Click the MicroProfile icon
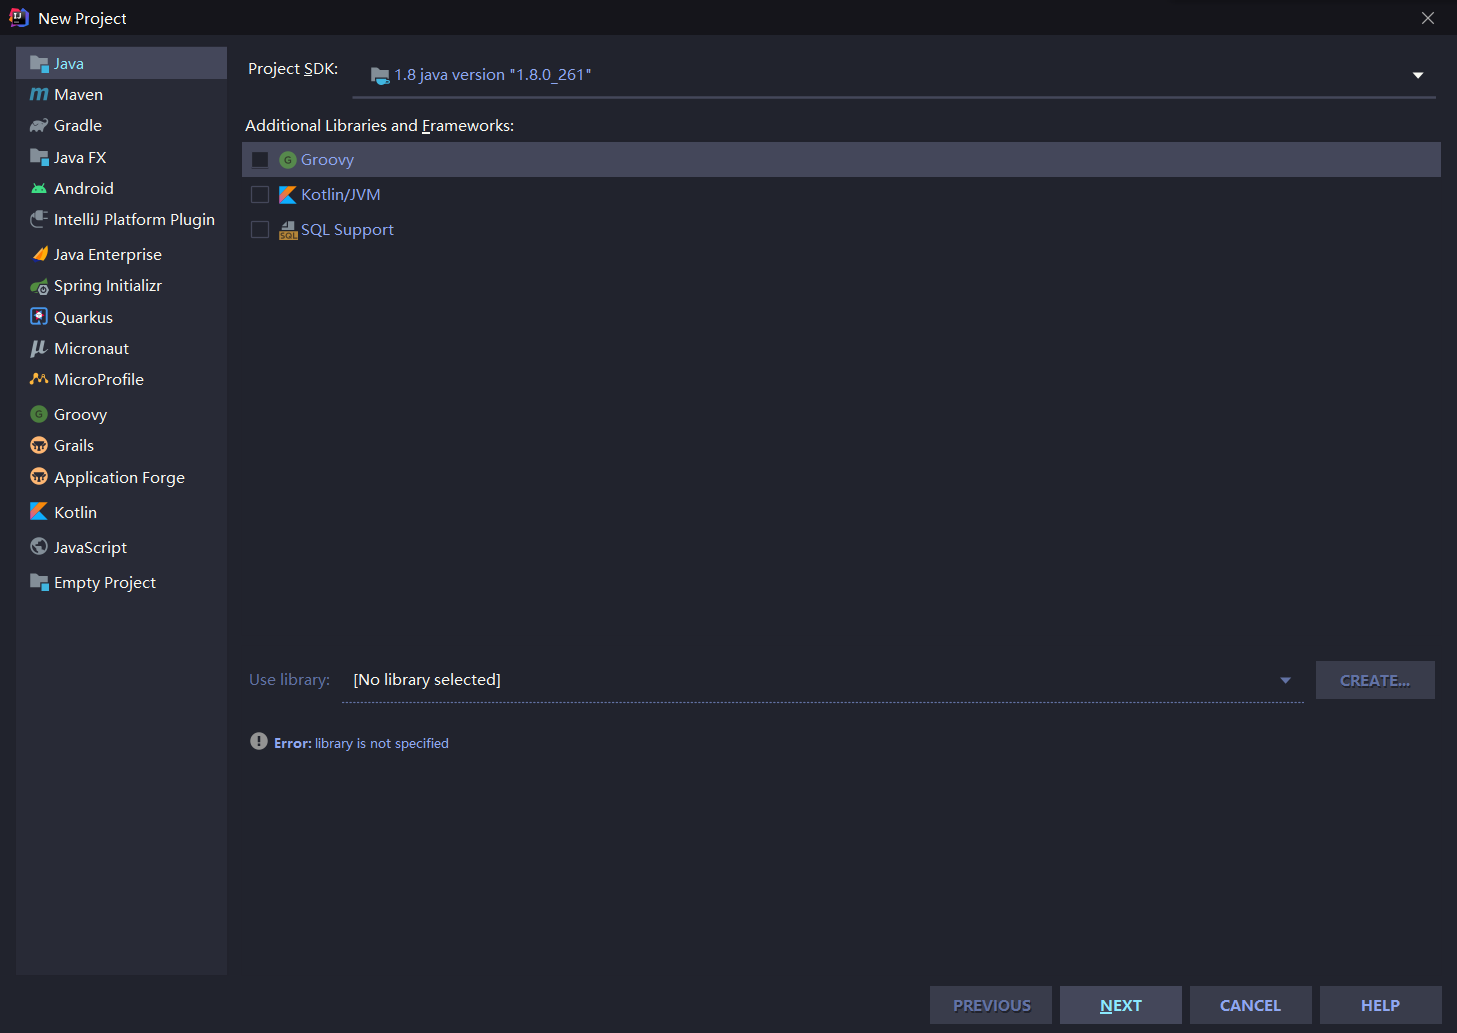Image resolution: width=1457 pixels, height=1033 pixels. click(x=39, y=379)
